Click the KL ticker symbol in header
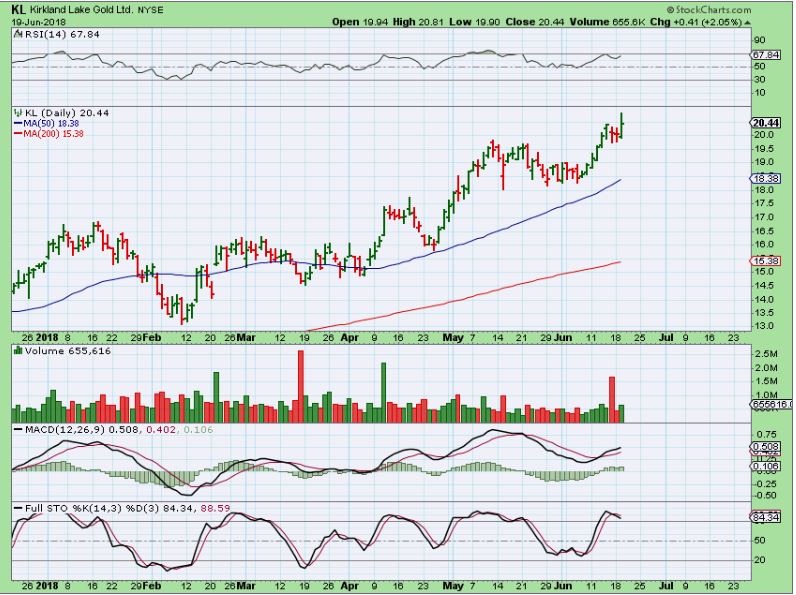 click(18, 9)
